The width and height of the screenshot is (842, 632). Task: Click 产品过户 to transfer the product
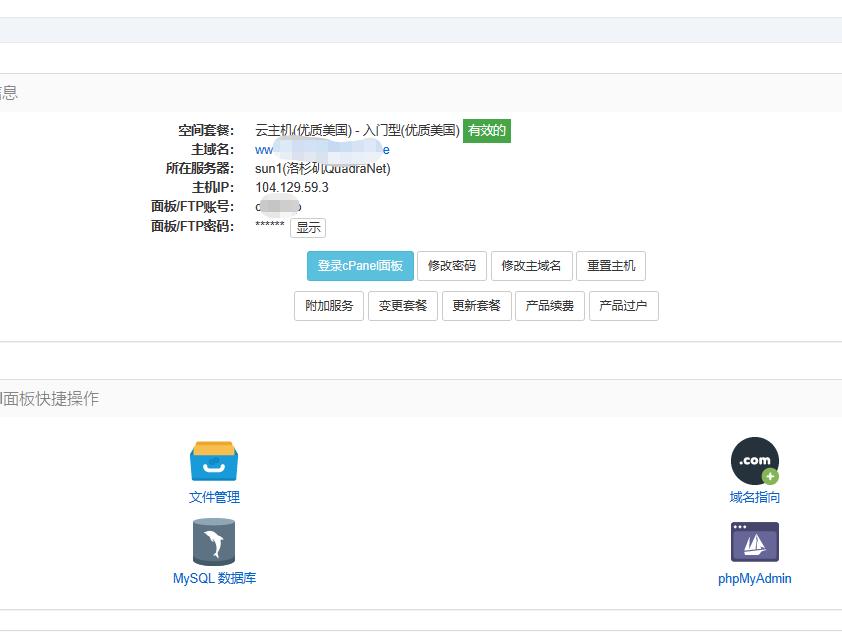(x=623, y=306)
